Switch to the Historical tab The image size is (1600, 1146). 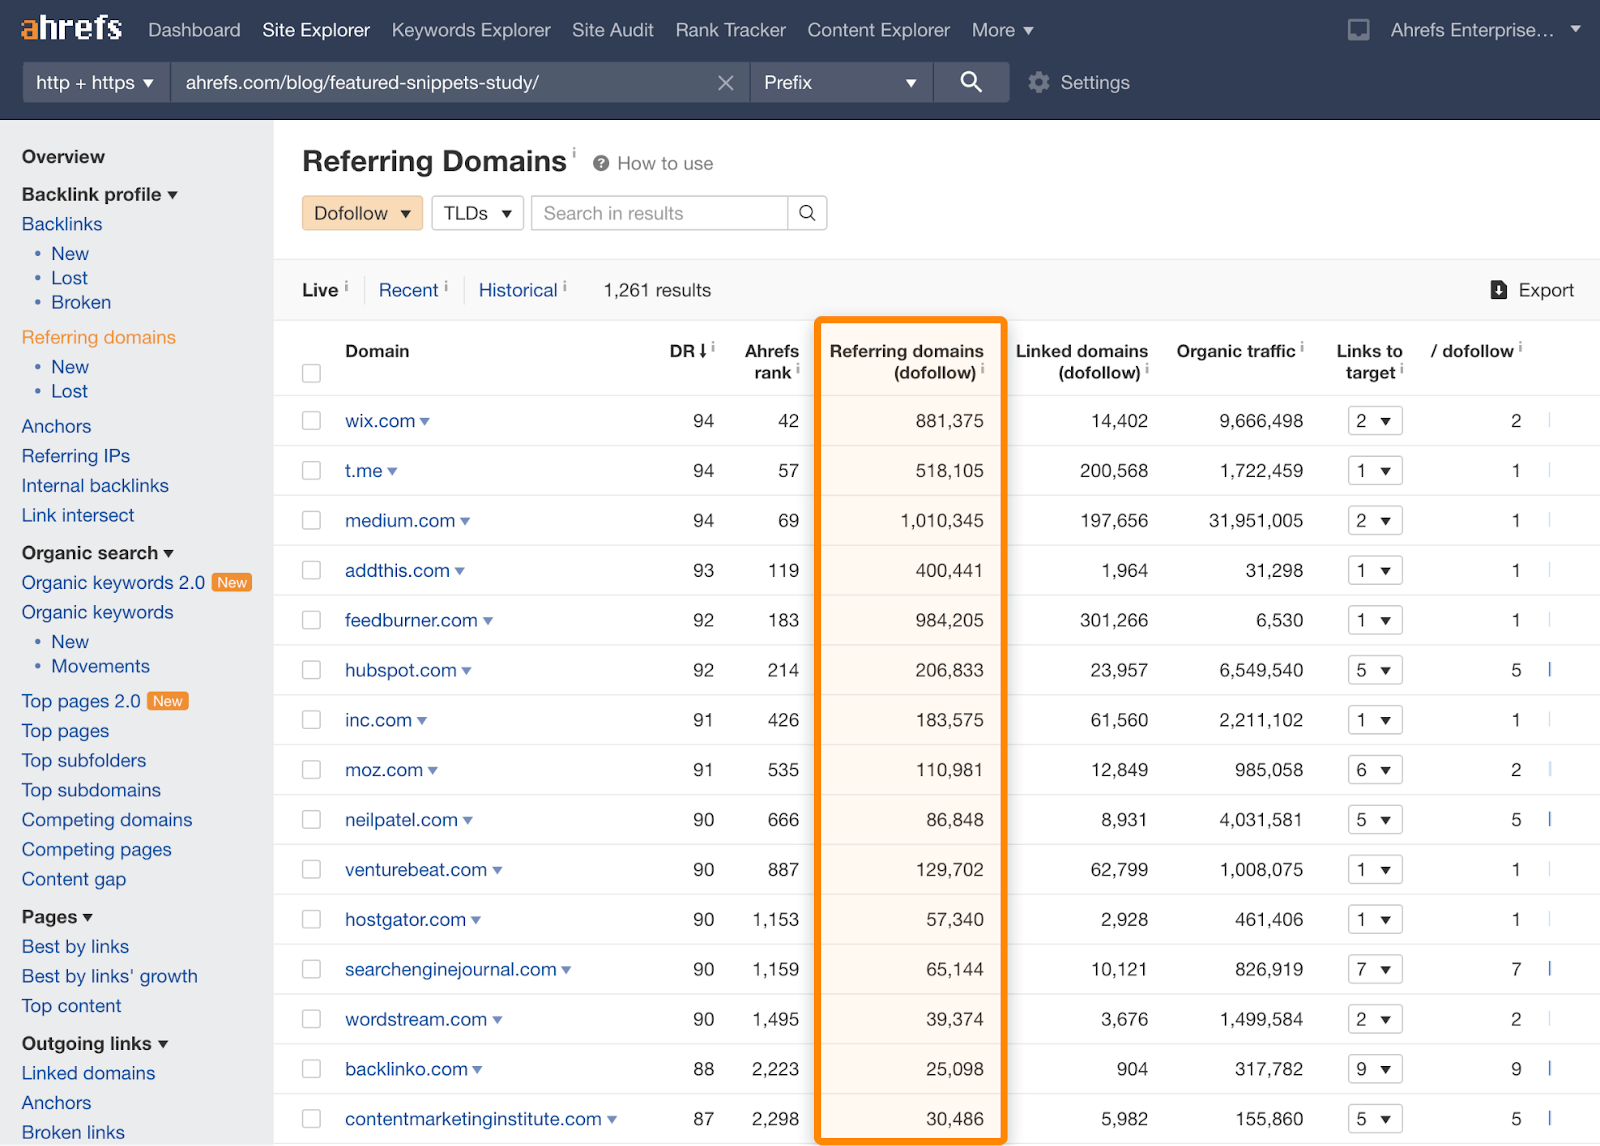tap(517, 290)
